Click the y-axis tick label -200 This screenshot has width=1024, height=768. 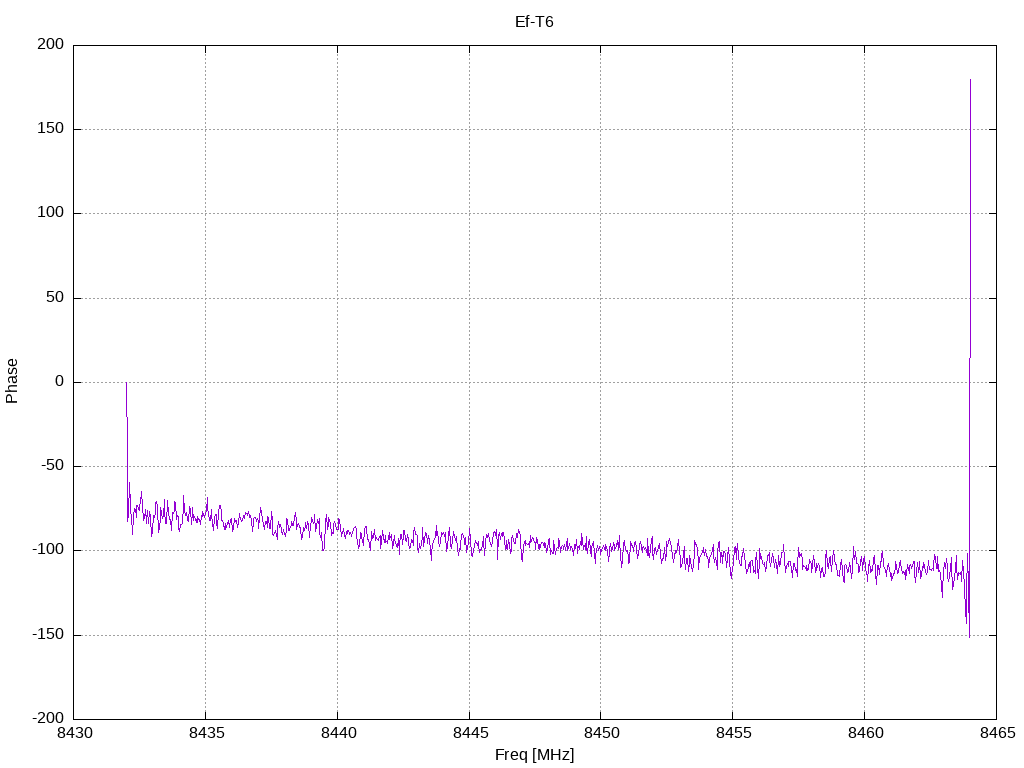coord(48,718)
